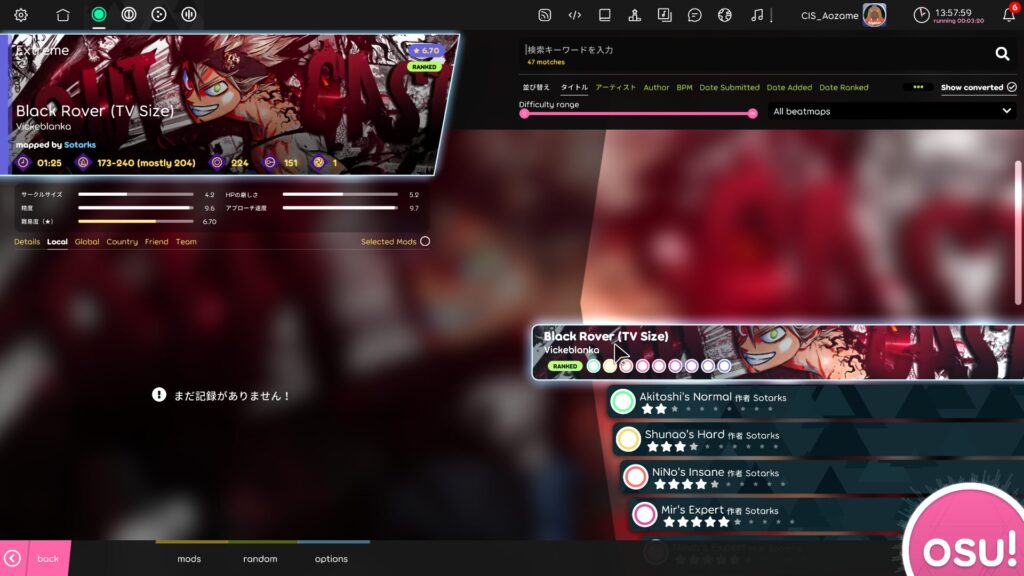Click the BPM metronome icon
Viewport: 1024px width, 576px height.
tap(83, 163)
